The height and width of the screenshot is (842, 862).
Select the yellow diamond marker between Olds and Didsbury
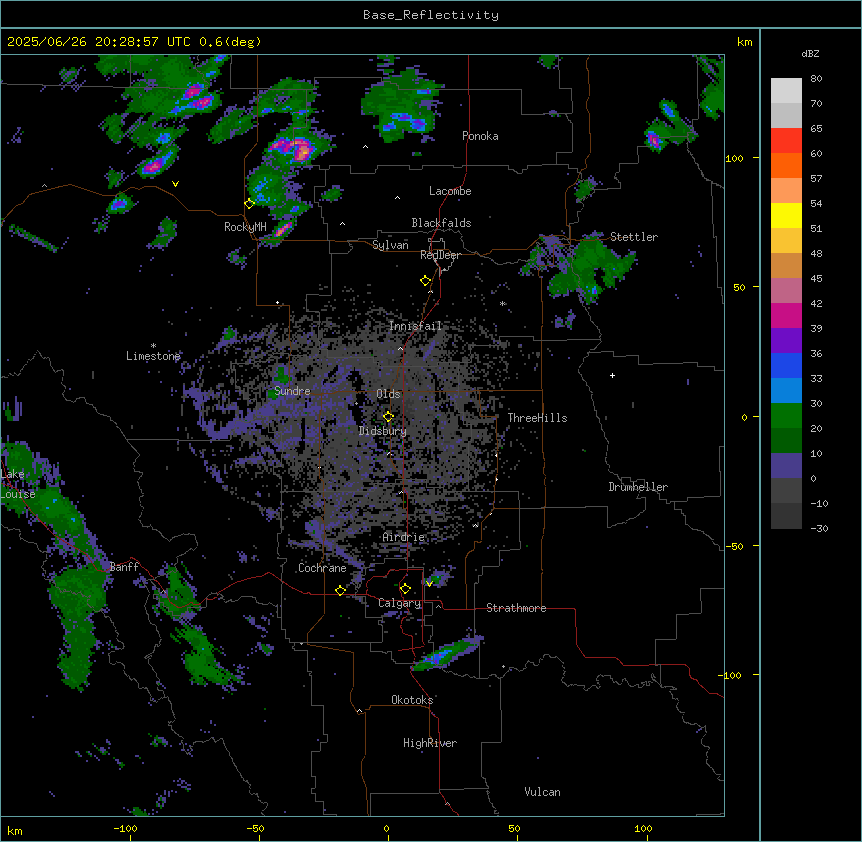click(388, 416)
